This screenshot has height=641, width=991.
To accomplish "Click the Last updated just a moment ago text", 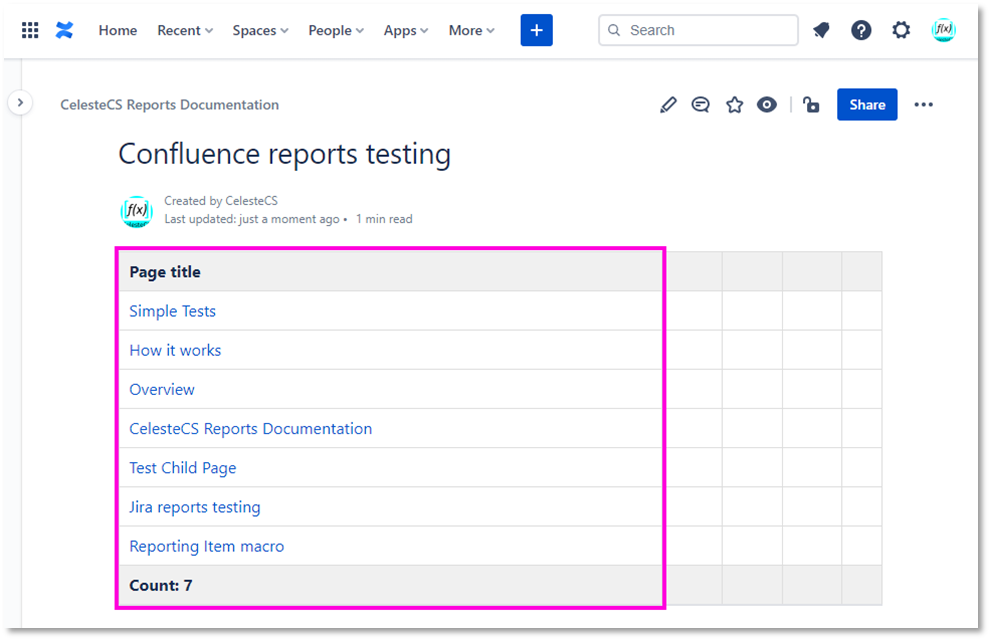I will tap(252, 219).
